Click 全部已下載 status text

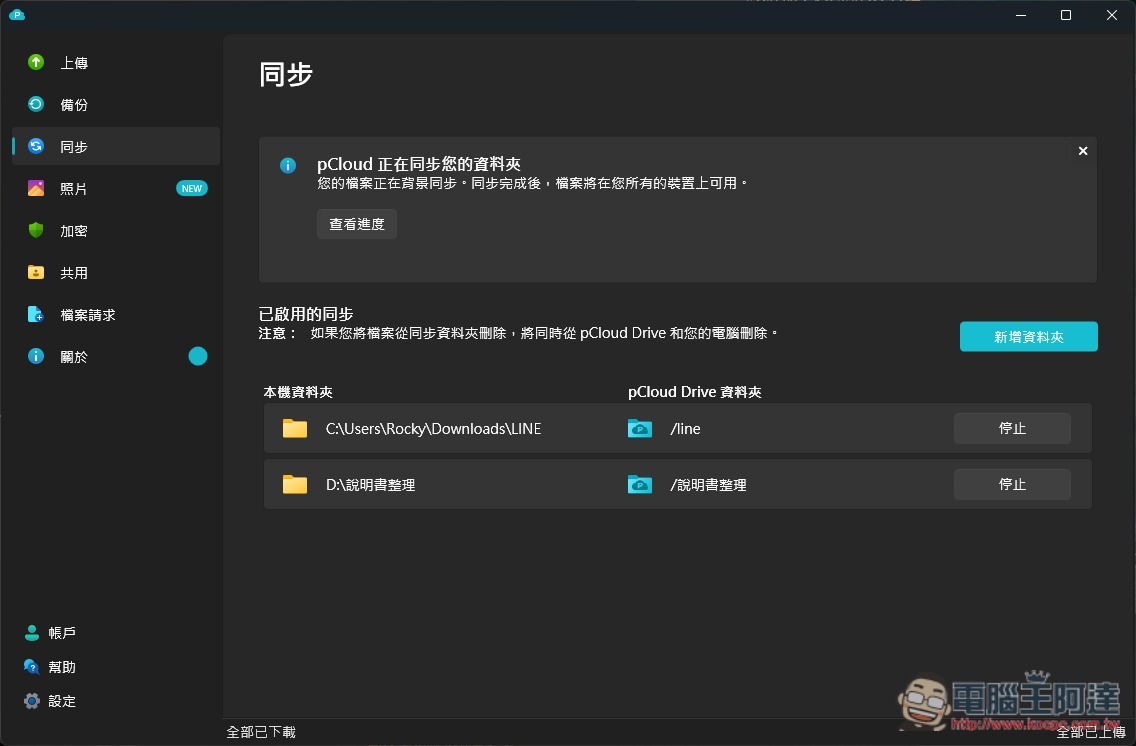click(261, 732)
